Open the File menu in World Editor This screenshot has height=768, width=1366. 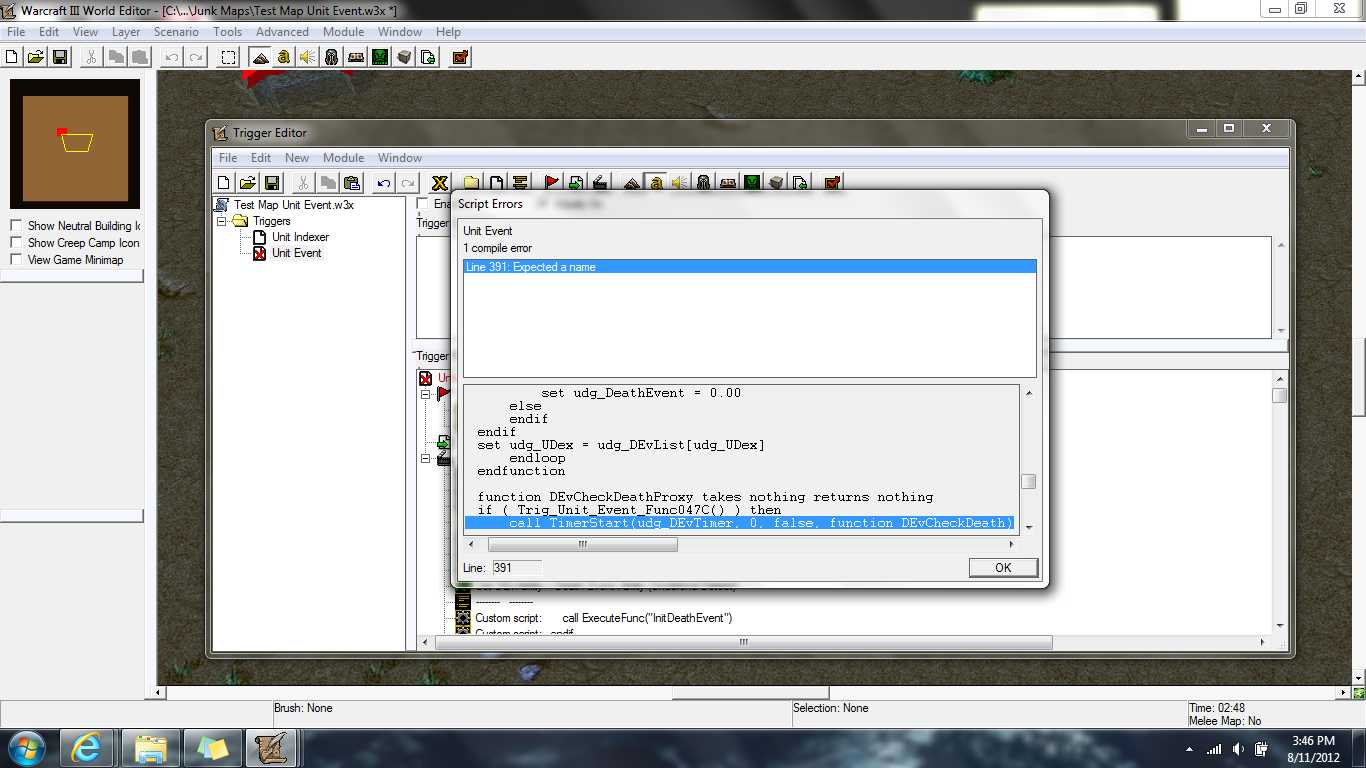16,32
